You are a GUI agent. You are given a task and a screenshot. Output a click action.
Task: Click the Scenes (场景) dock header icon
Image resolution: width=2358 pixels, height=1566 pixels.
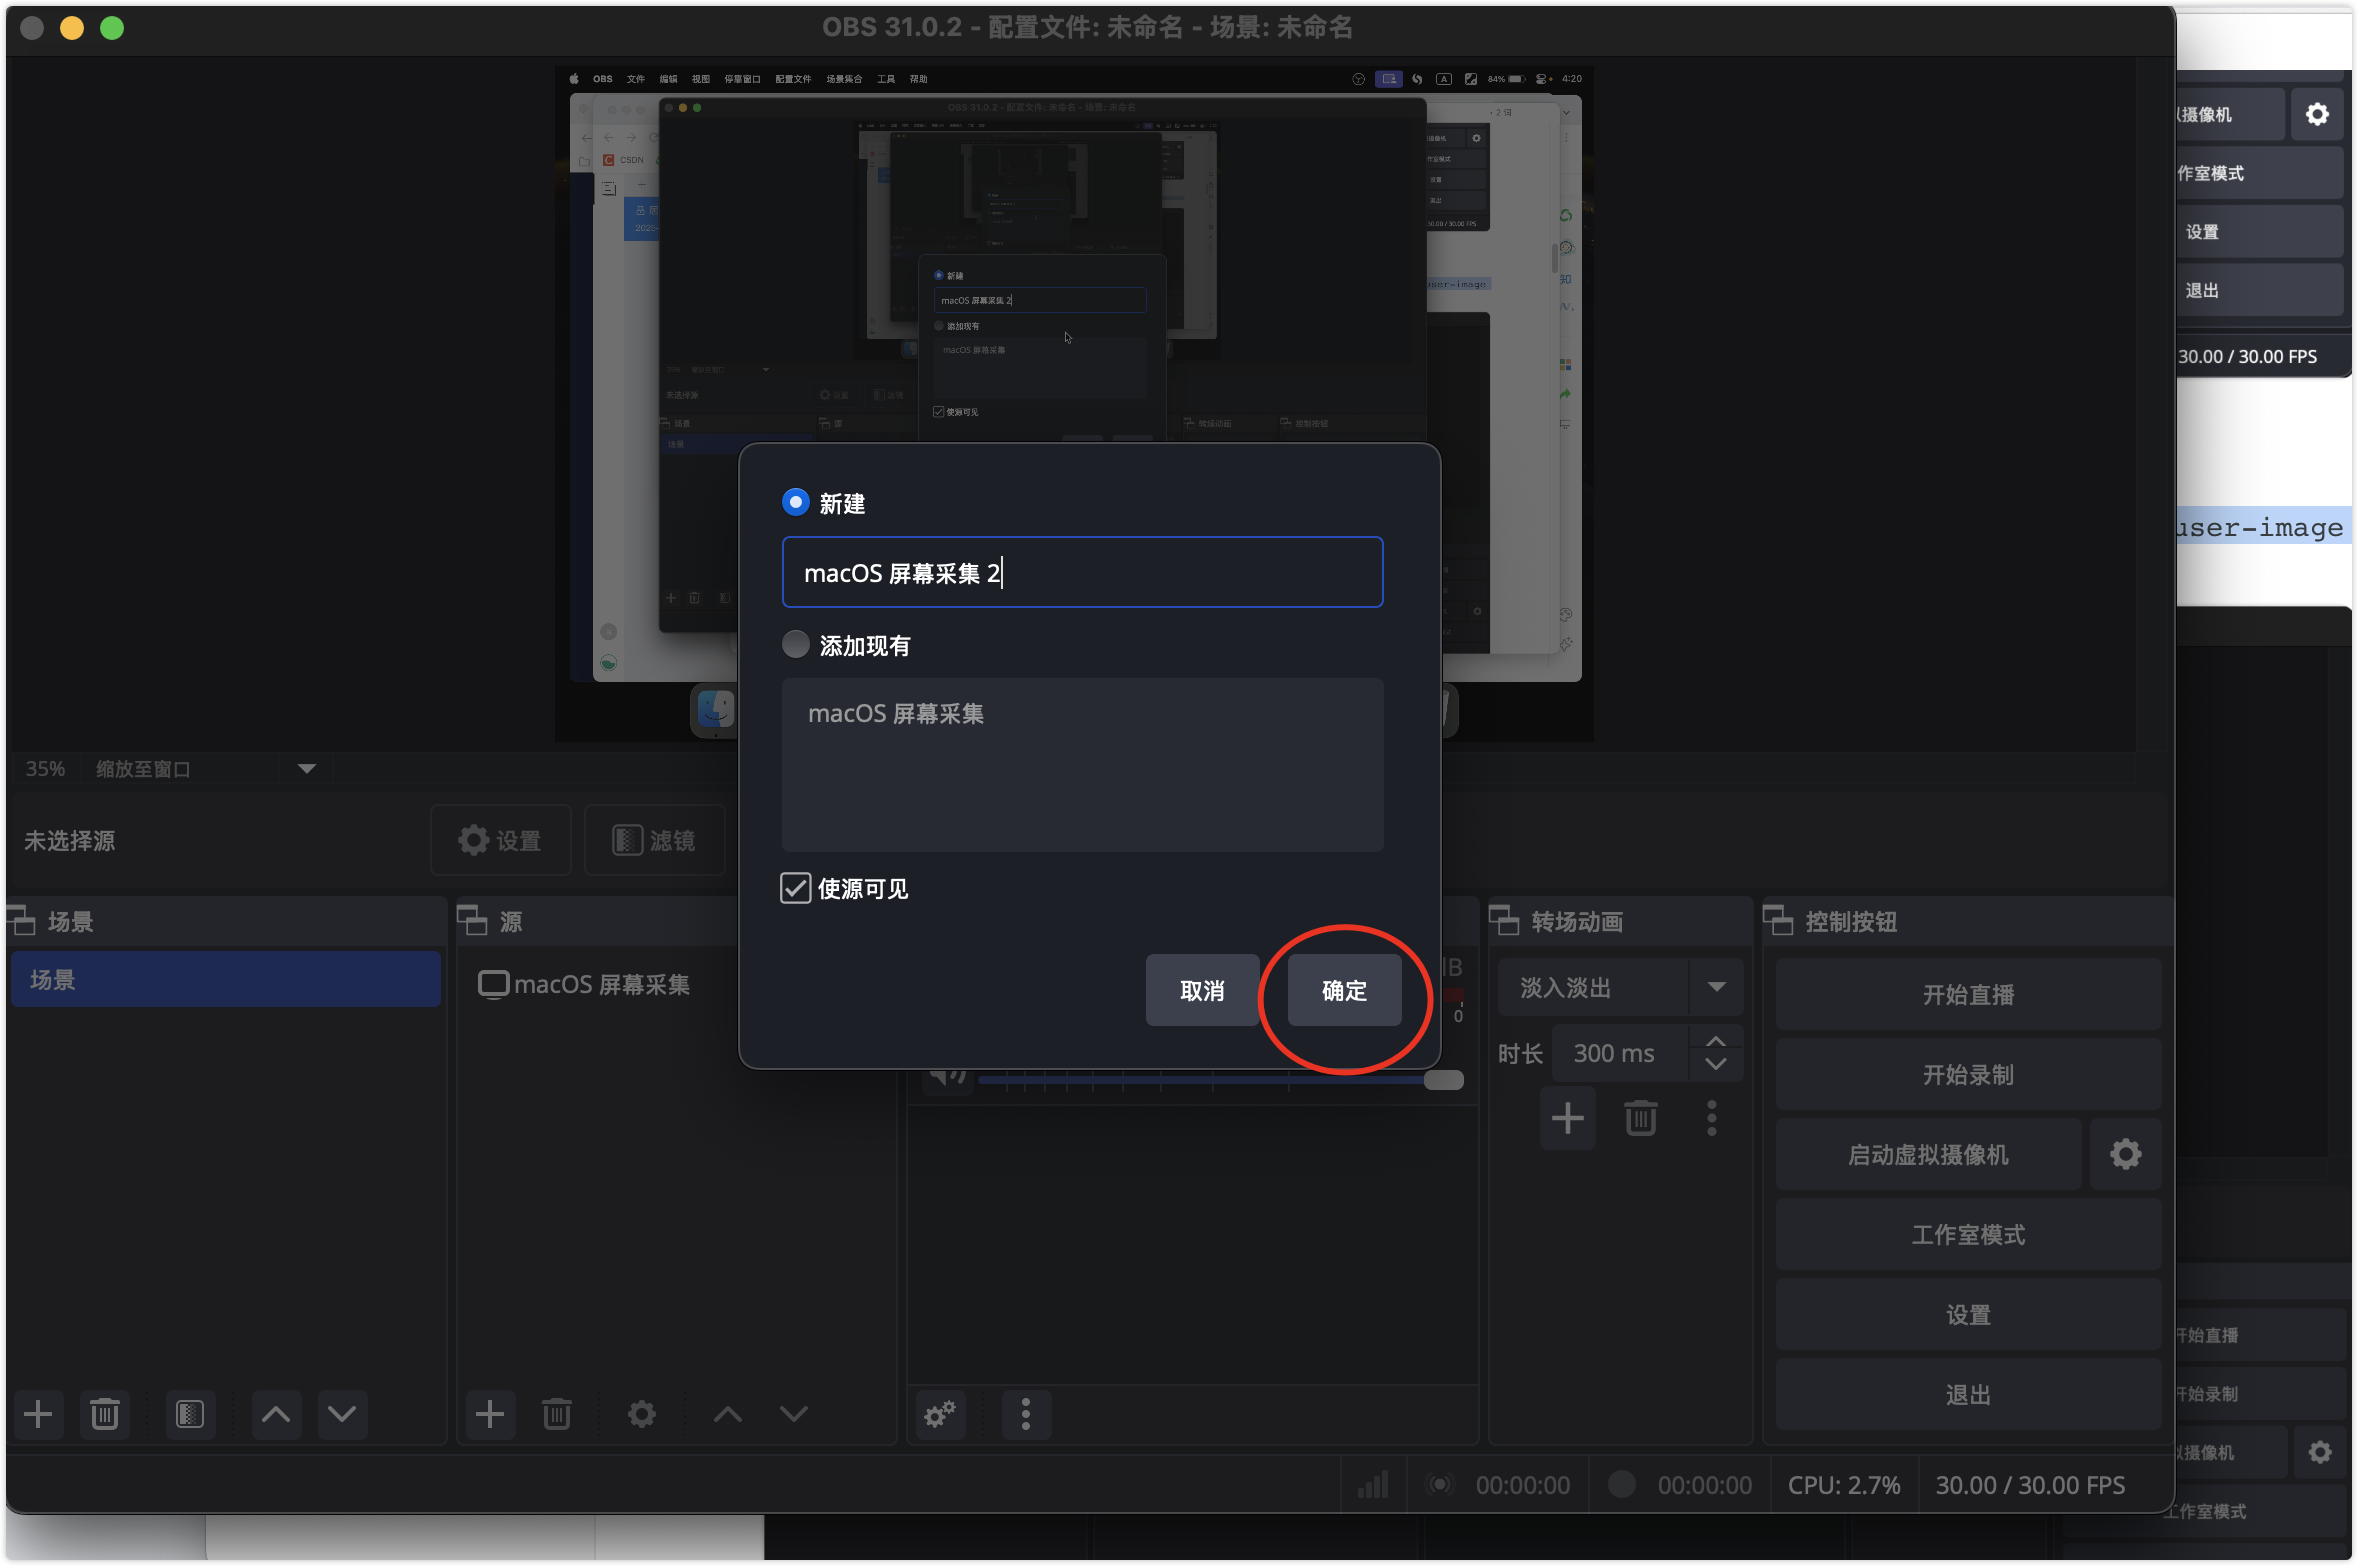[22, 921]
